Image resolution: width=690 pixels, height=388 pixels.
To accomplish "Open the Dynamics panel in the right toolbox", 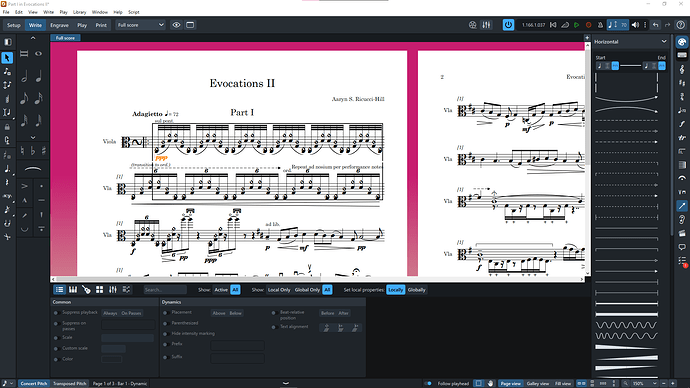I will pos(682,124).
